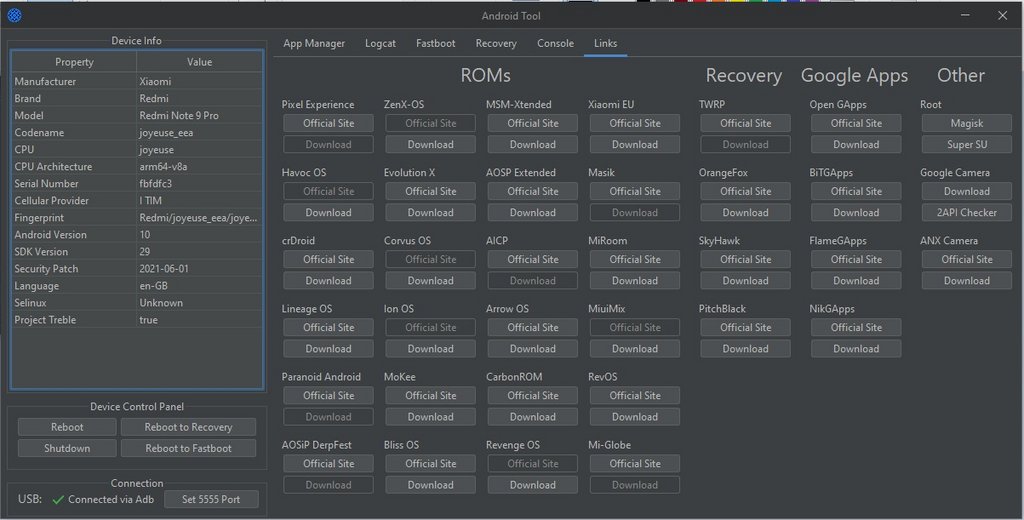Download RevOS ROM
This screenshot has height=520, width=1024.
point(635,416)
